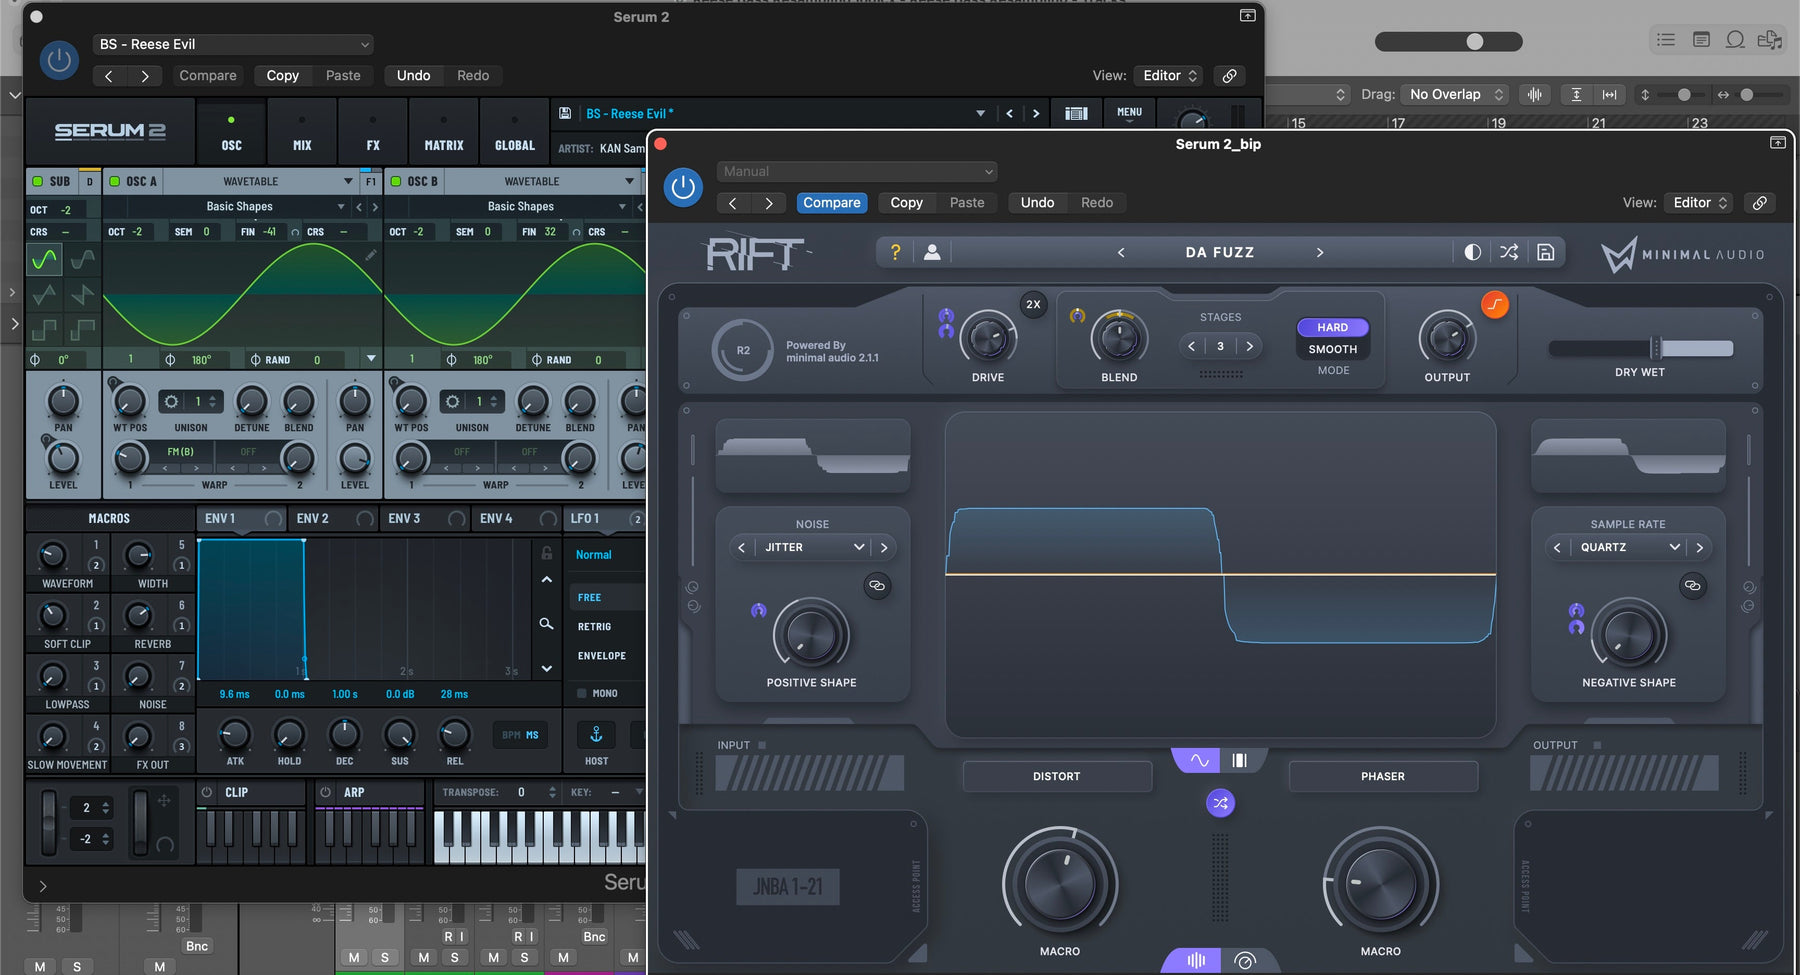Click the purple randomize button below the waveform
Screen dimensions: 1800x975
(x=1220, y=803)
